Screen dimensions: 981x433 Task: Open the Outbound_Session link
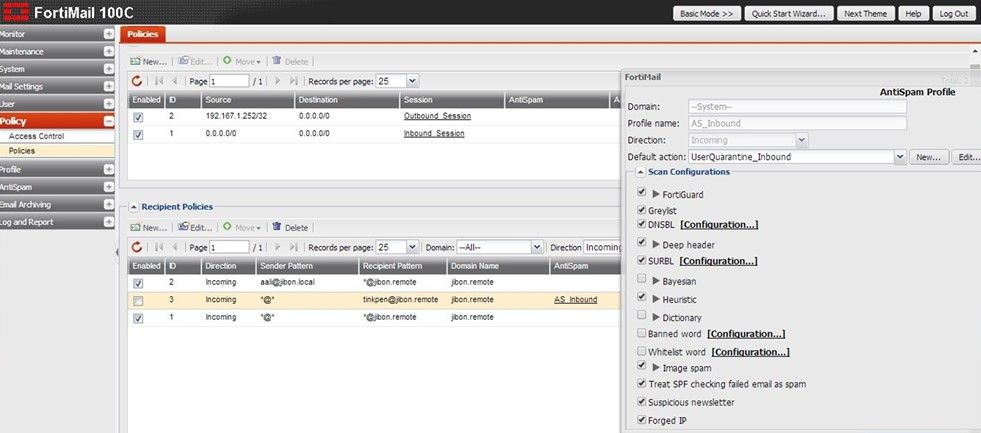(437, 116)
